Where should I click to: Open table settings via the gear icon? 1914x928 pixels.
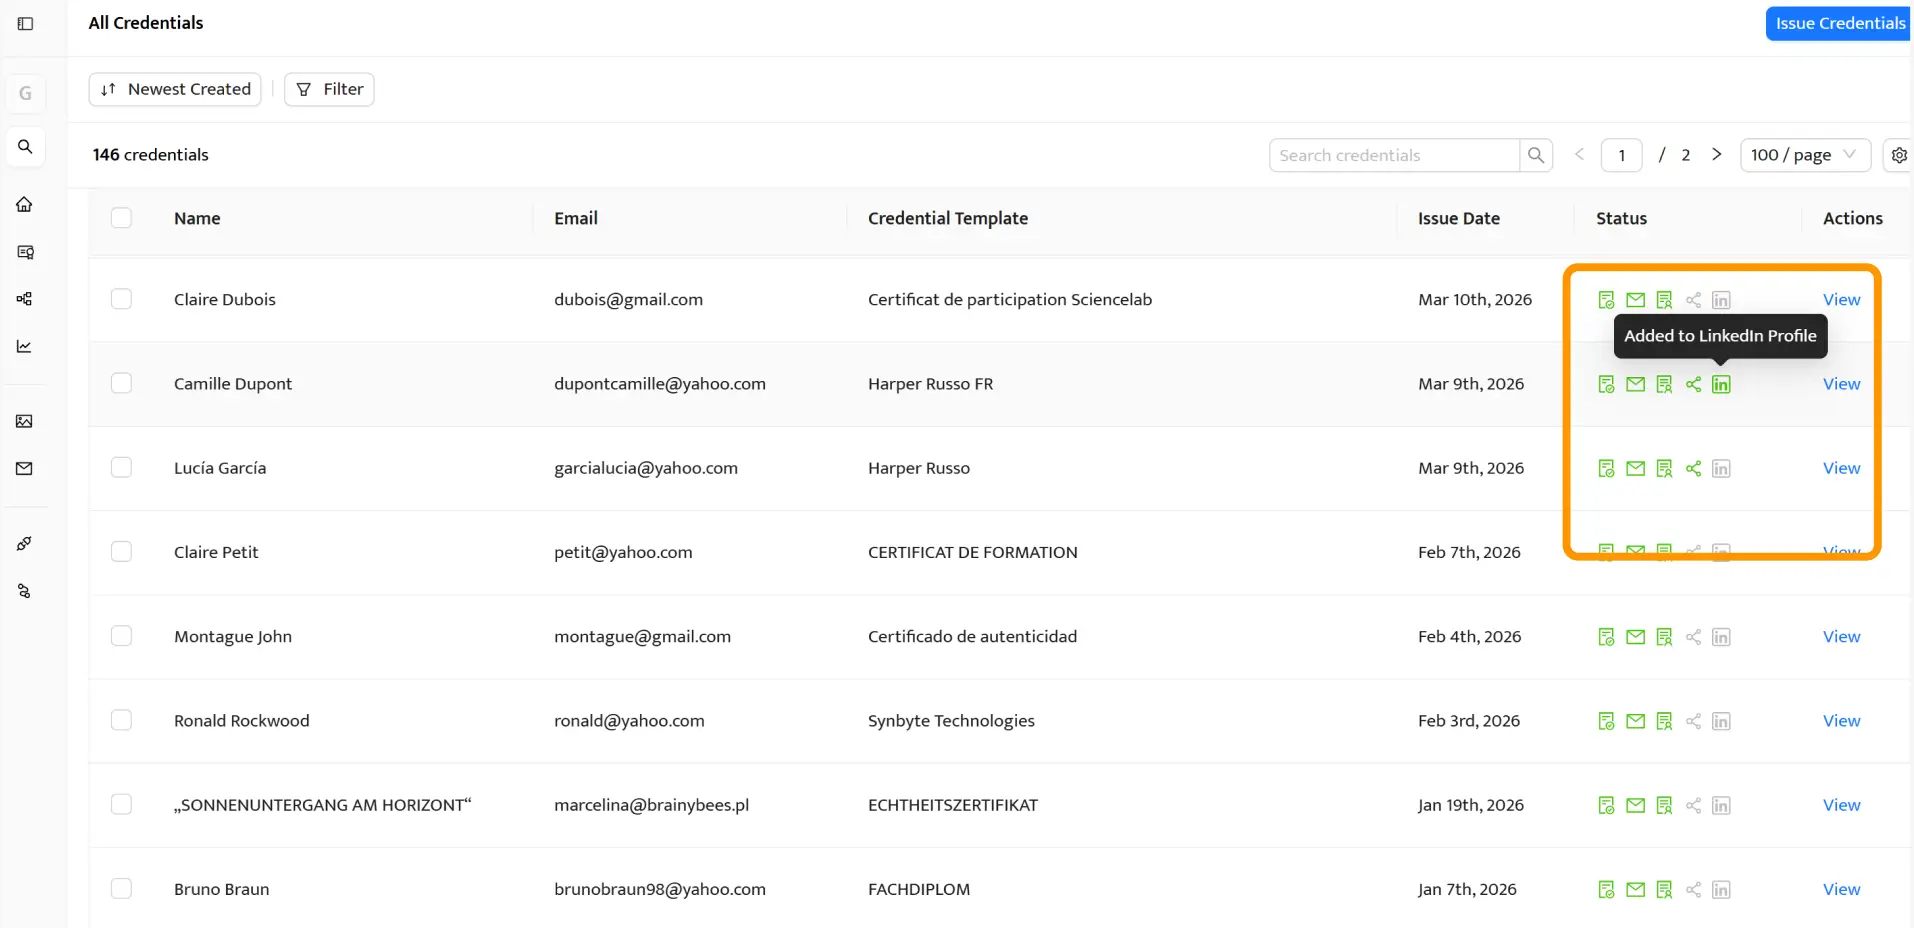pos(1898,155)
